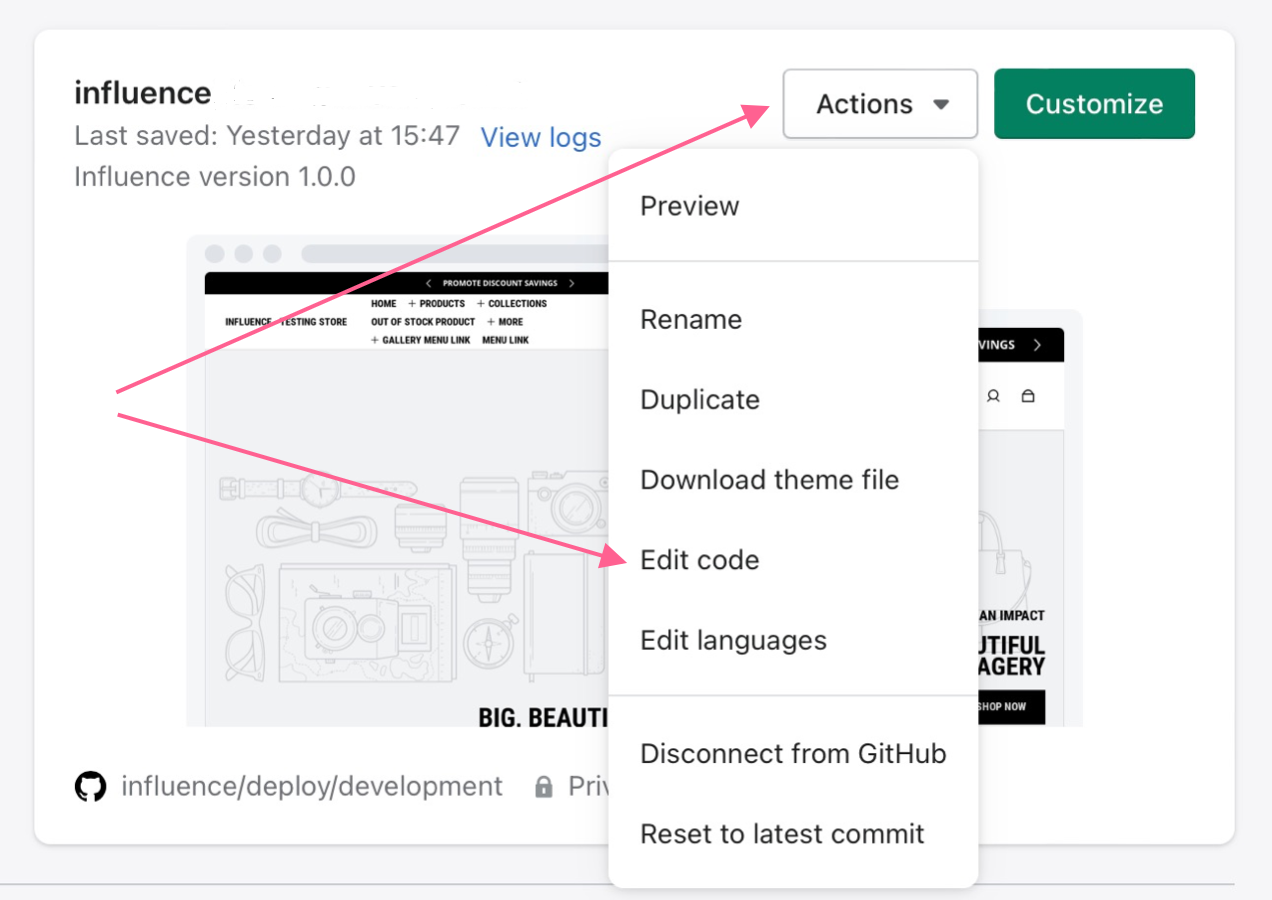Open influence/deploy/development branch link
The height and width of the screenshot is (900, 1272).
[x=312, y=786]
